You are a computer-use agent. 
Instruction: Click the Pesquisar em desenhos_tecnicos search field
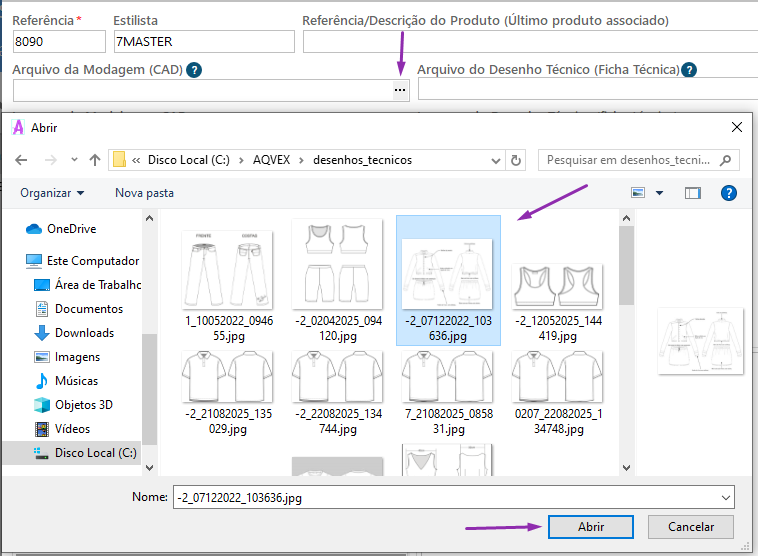(x=630, y=160)
